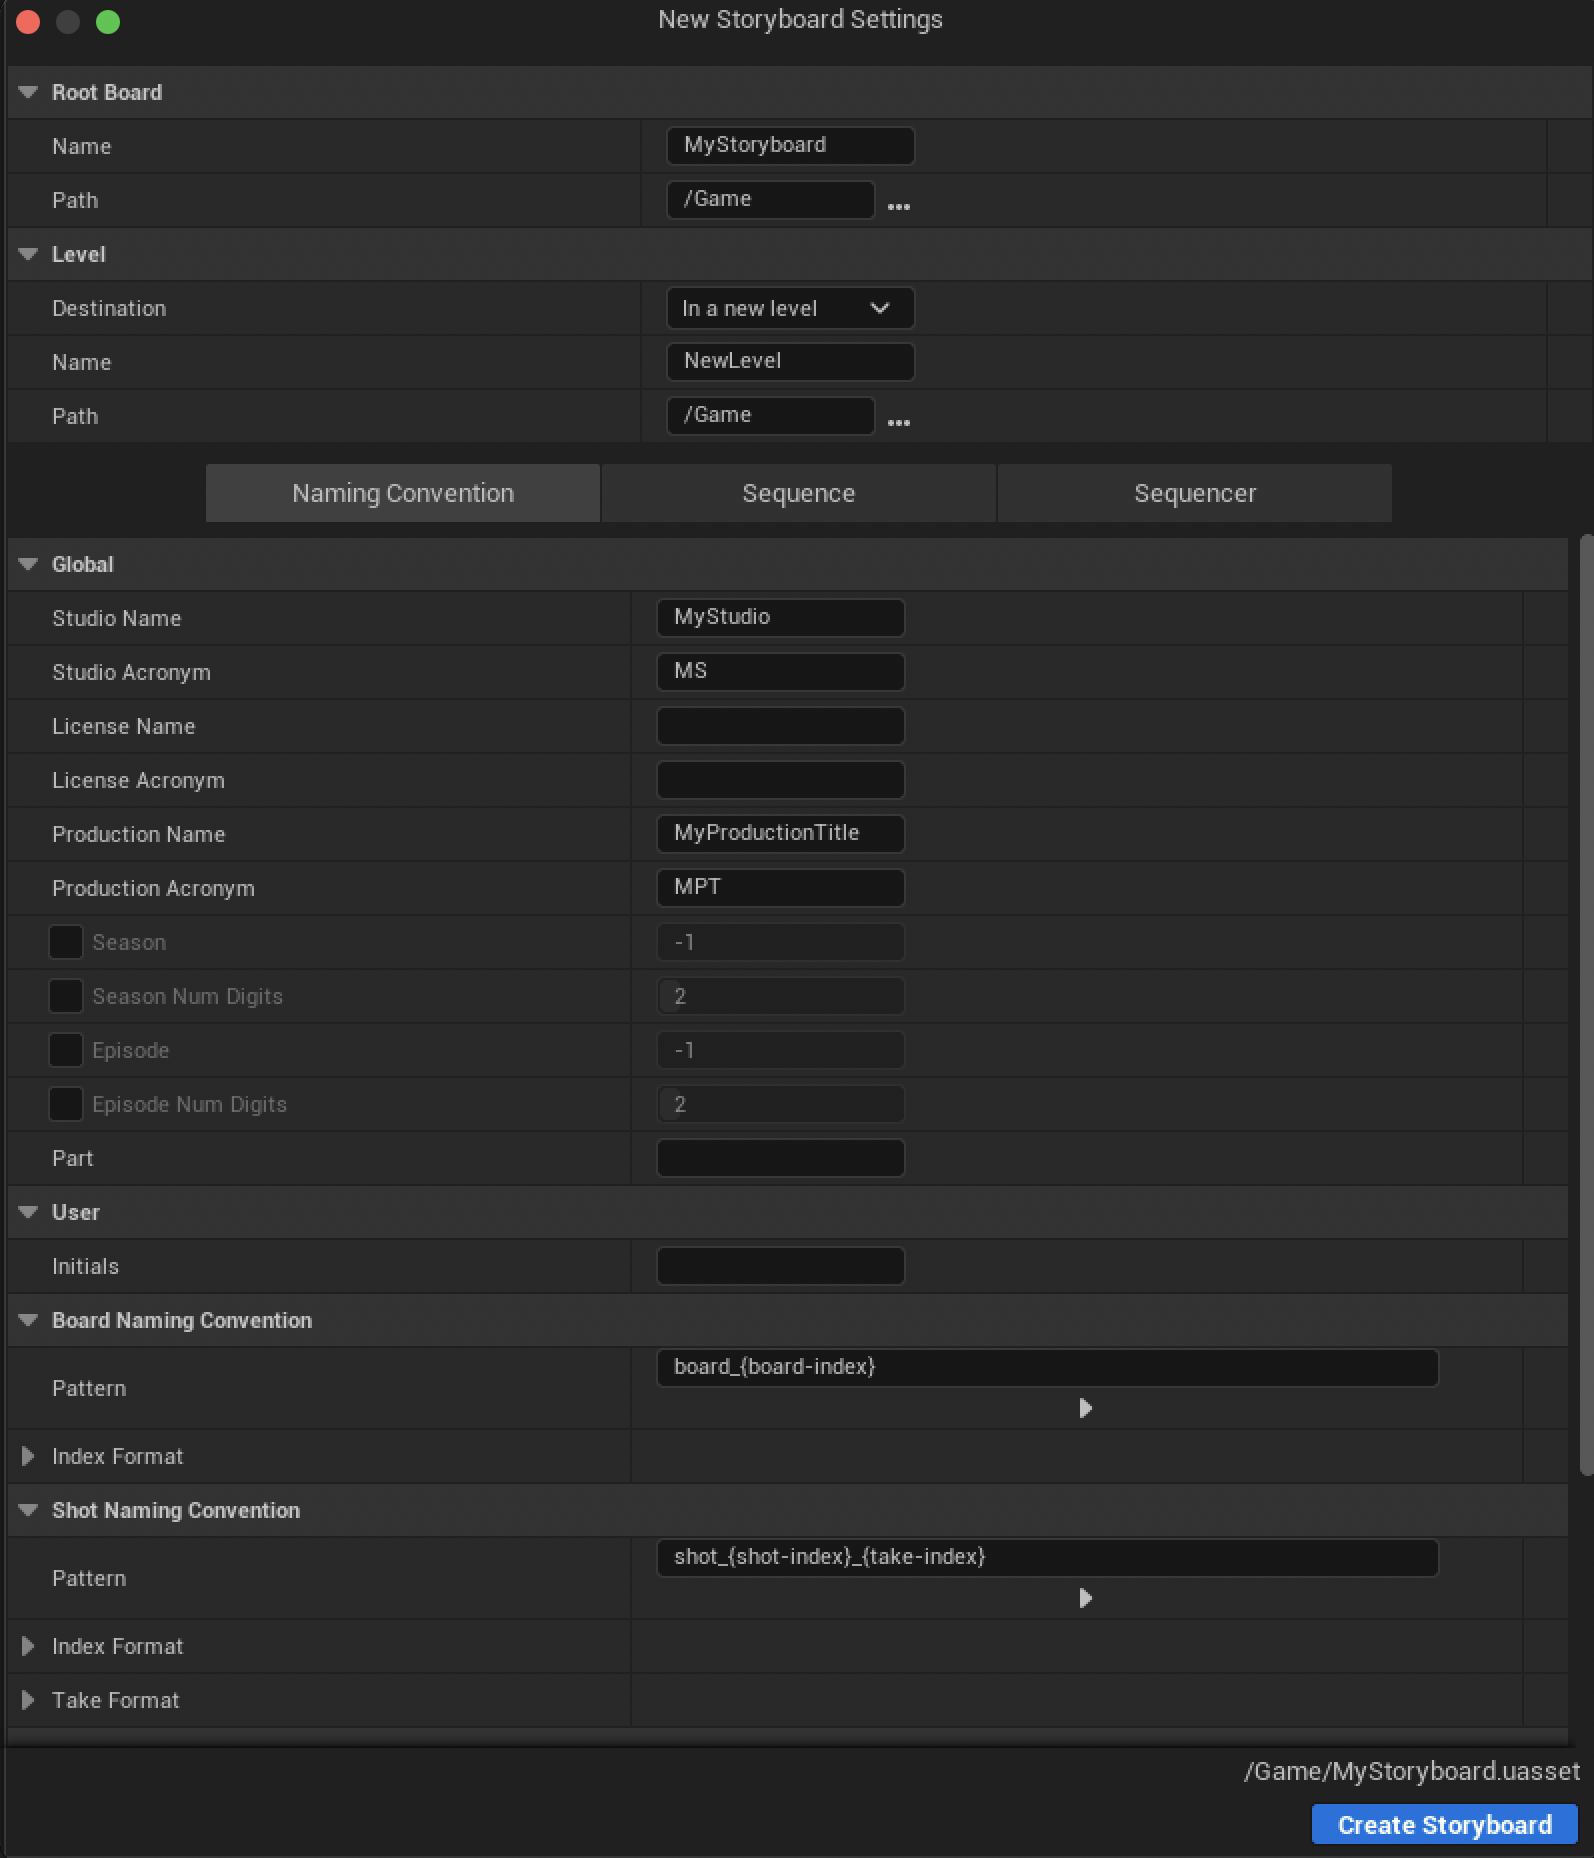Collapse the Root Board section
1594x1858 pixels.
click(x=28, y=92)
